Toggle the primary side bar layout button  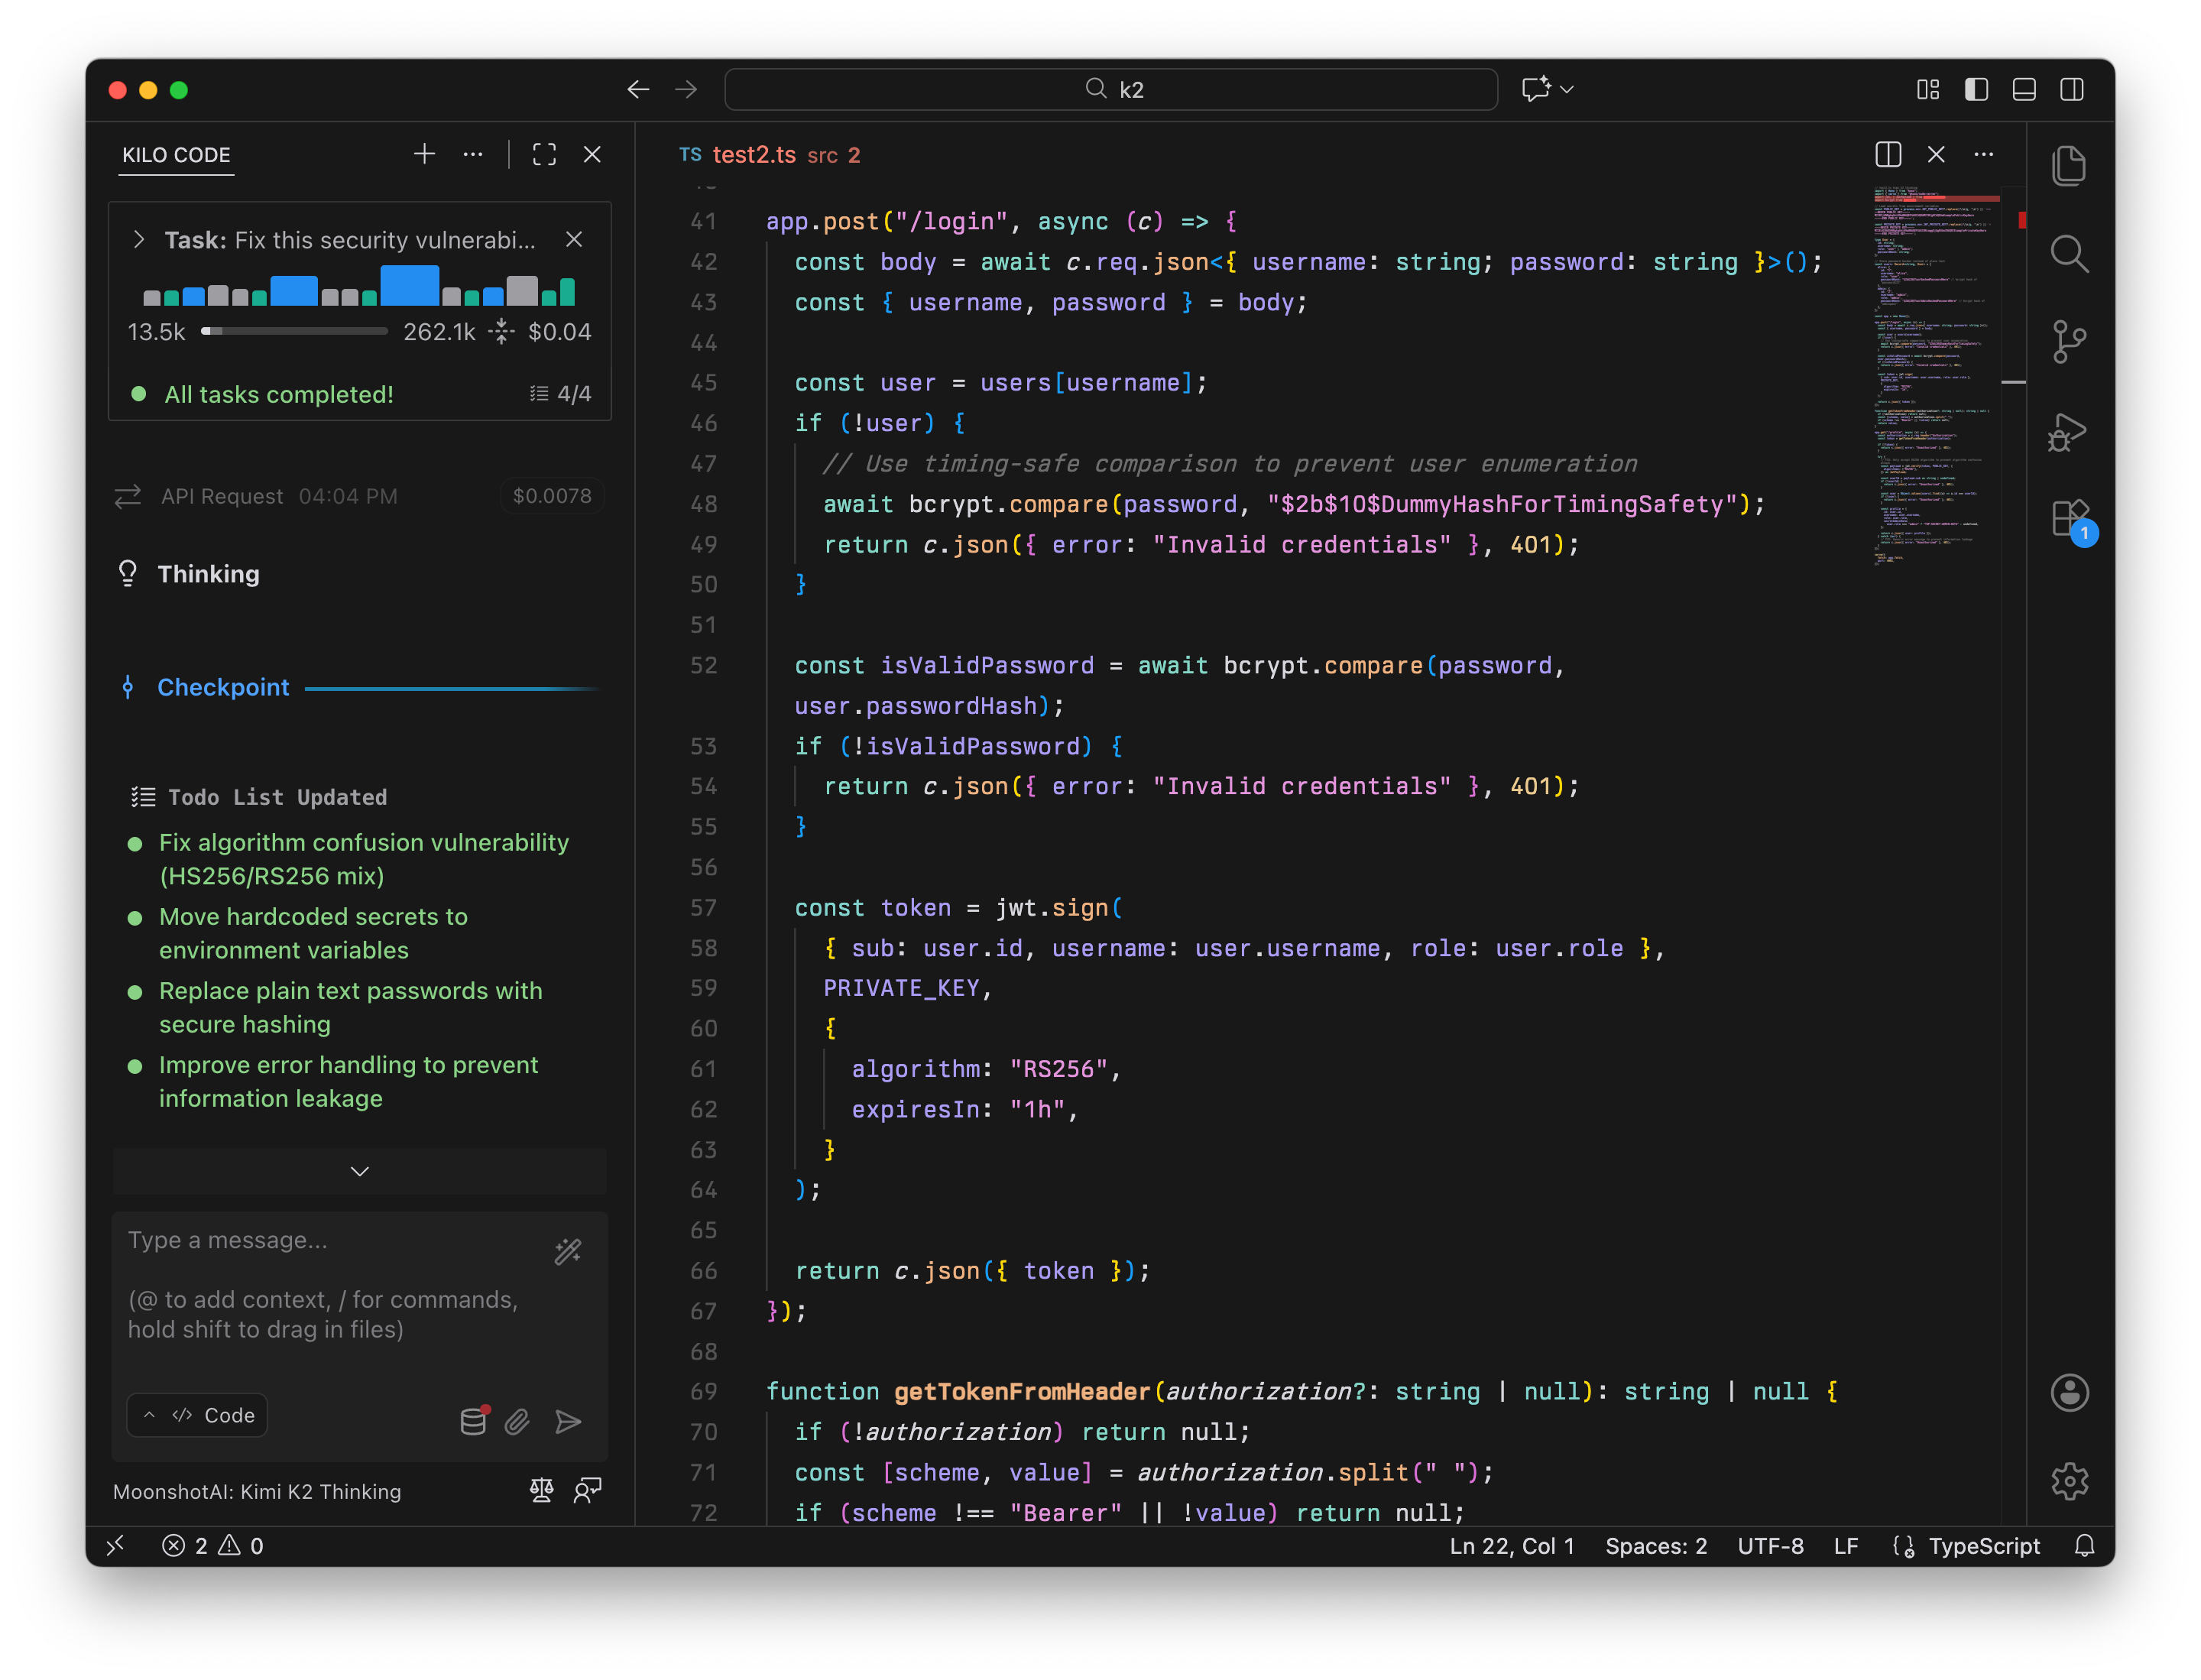click(1976, 90)
